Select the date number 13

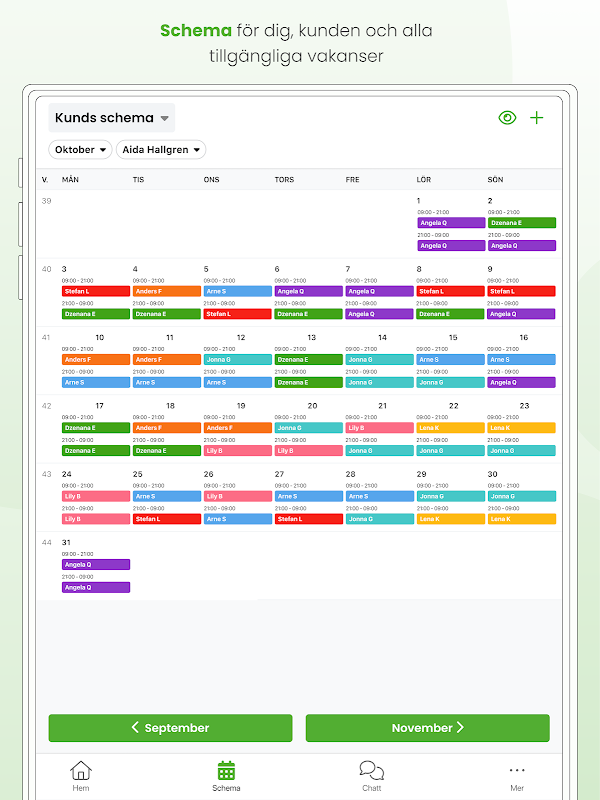click(x=312, y=337)
